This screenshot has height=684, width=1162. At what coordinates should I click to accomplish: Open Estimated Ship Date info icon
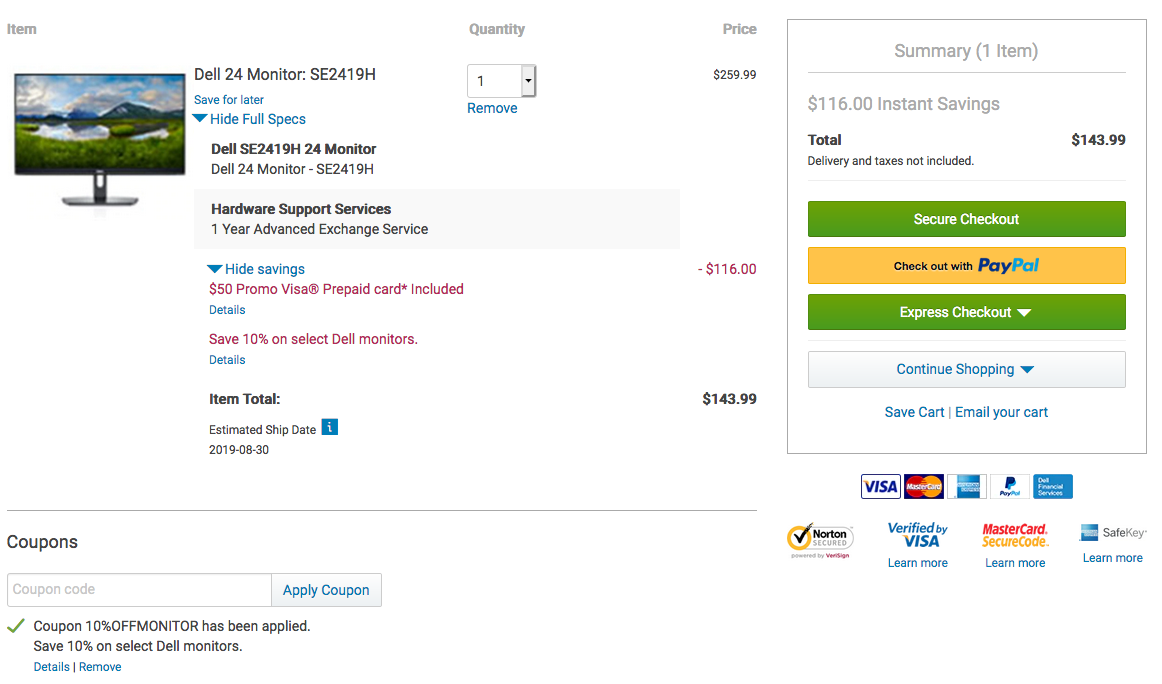click(x=330, y=427)
